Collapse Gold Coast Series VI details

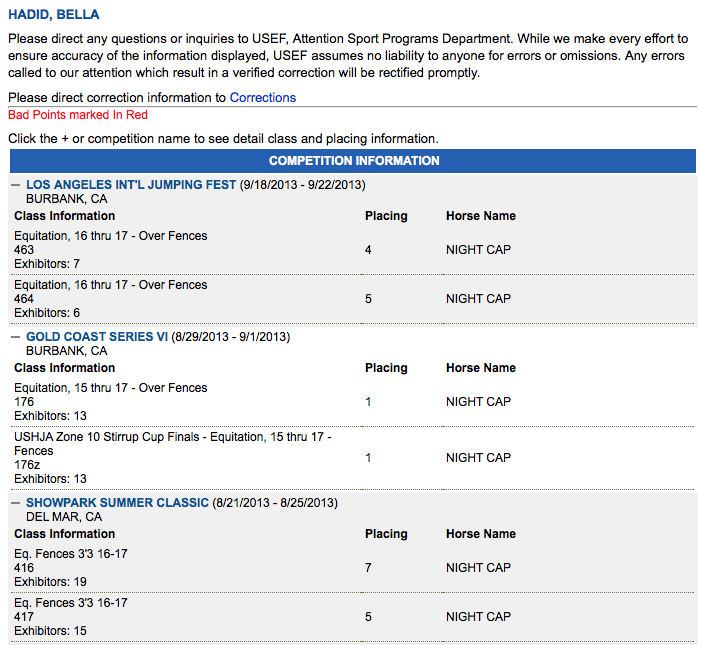click(x=16, y=337)
